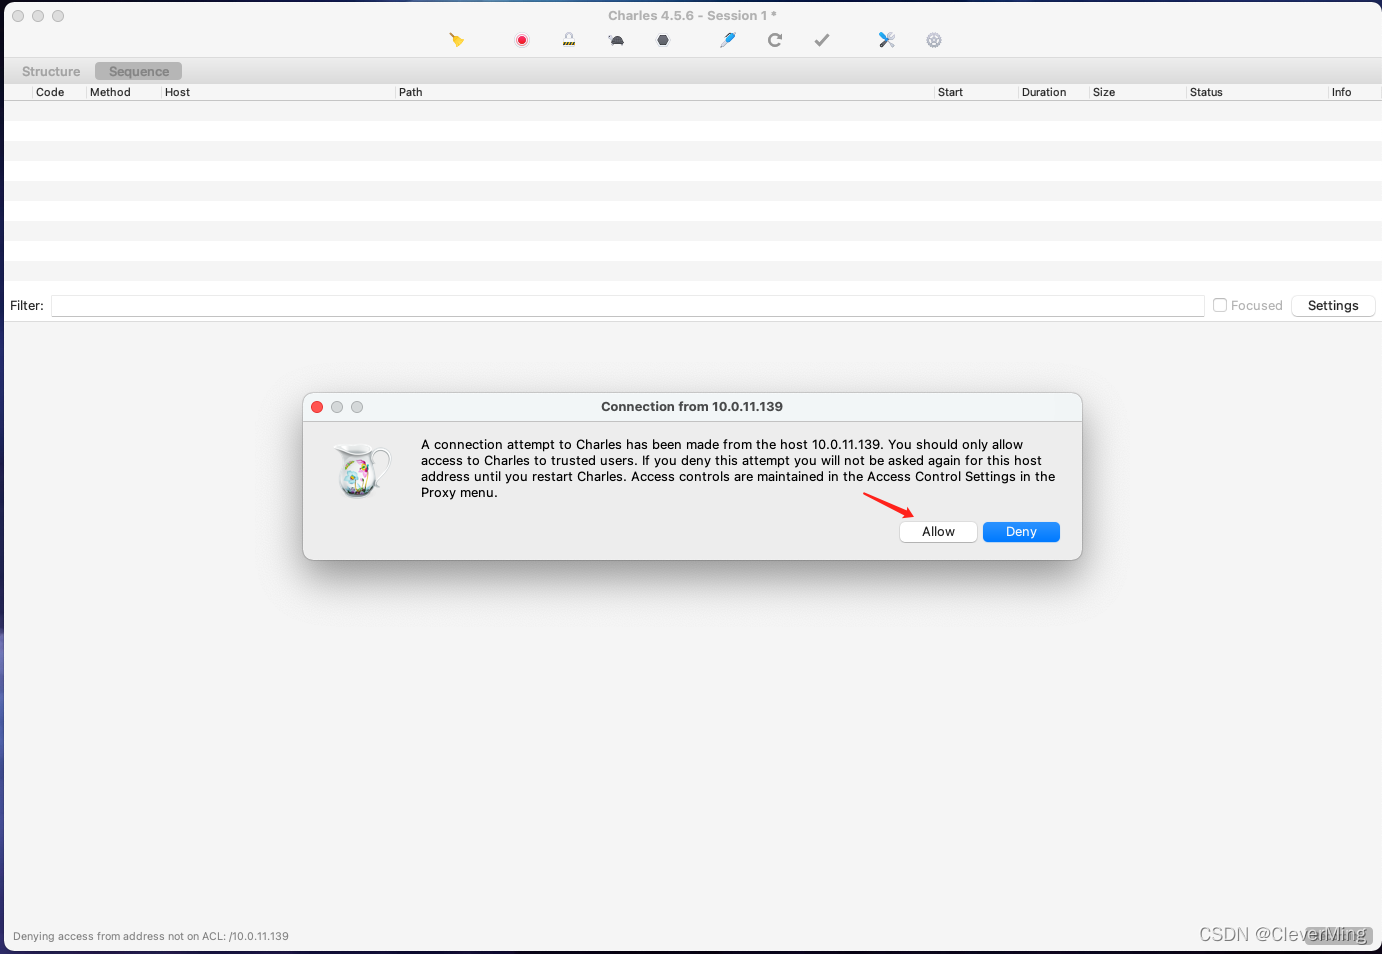Viewport: 1382px width, 954px height.
Task: Open Settings gear icon in toolbar
Action: pos(934,40)
